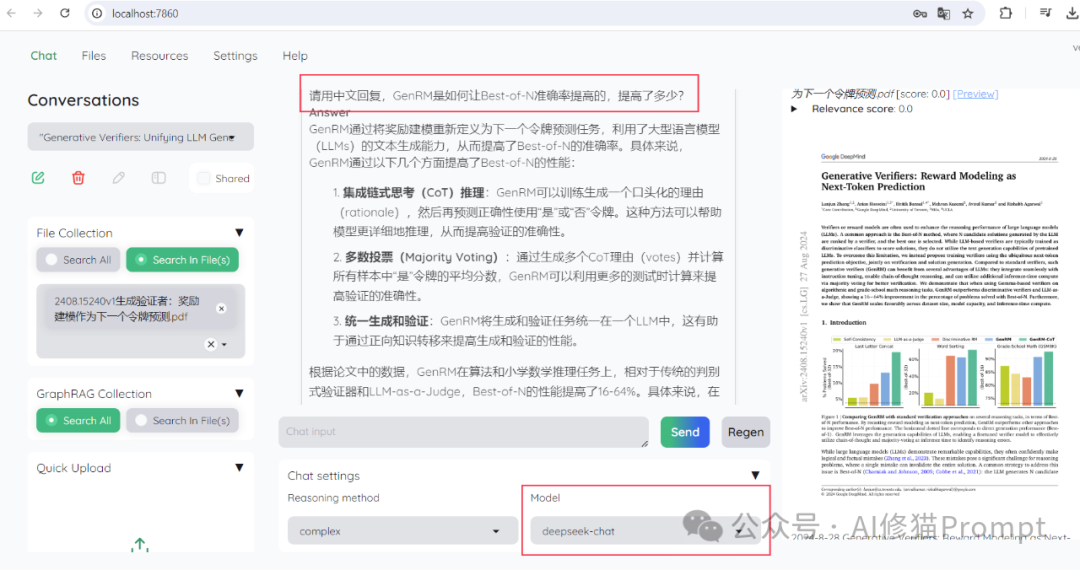Toggle the Shared checkbox
Image resolution: width=1080 pixels, height=570 pixels.
pyautogui.click(x=203, y=178)
